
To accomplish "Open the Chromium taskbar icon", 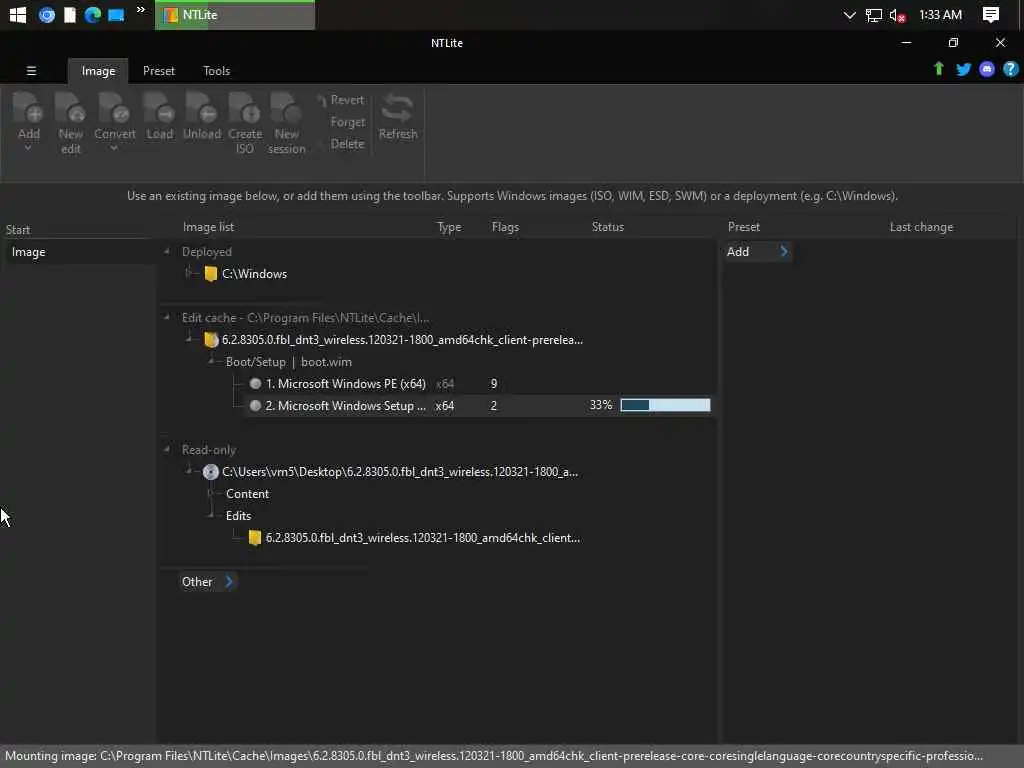I will [x=46, y=14].
